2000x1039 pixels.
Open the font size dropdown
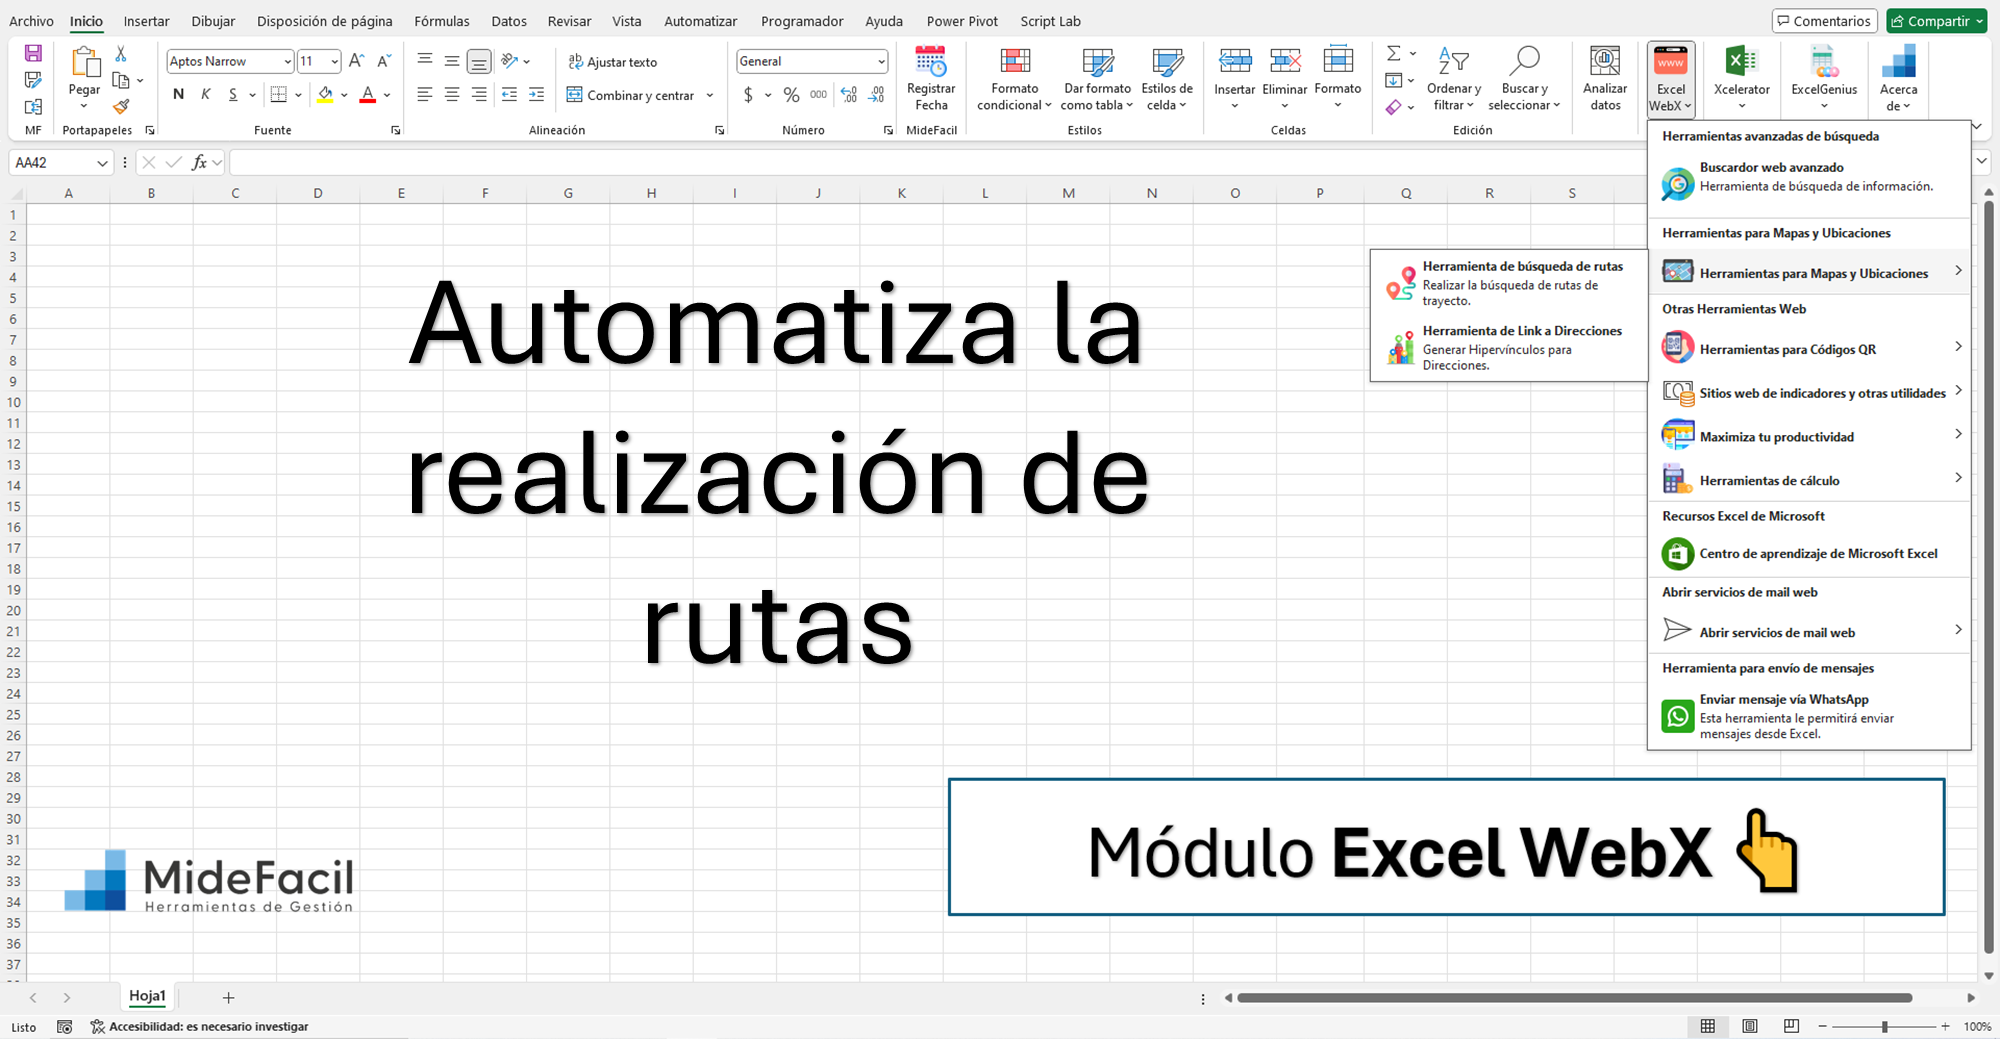334,62
